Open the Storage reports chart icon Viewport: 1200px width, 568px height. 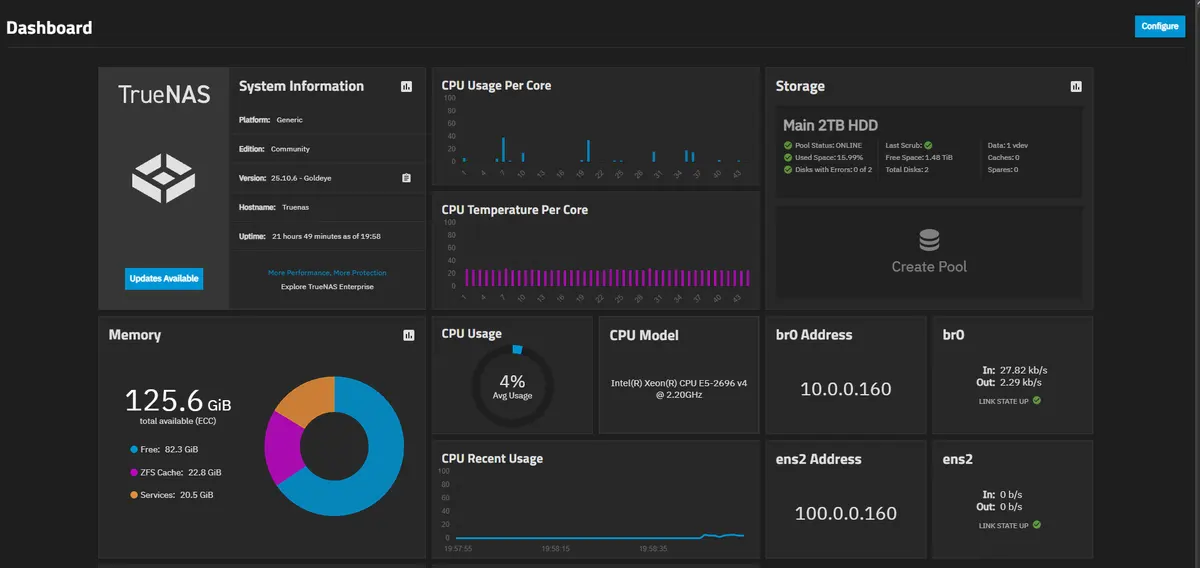click(1075, 87)
